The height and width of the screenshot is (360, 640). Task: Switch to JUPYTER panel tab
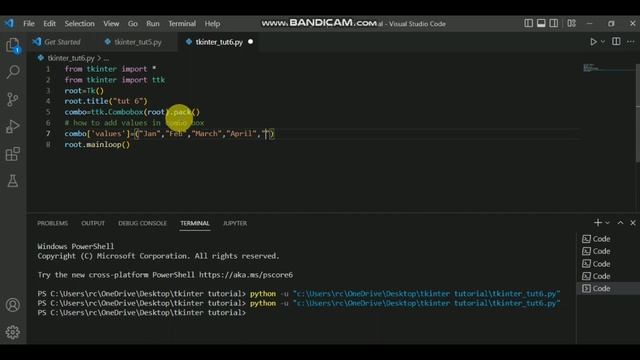pos(235,223)
